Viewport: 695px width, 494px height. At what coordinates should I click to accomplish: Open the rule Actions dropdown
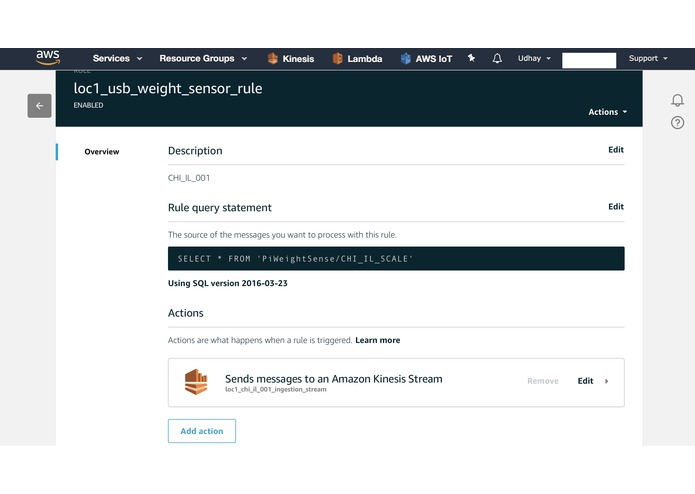click(608, 112)
